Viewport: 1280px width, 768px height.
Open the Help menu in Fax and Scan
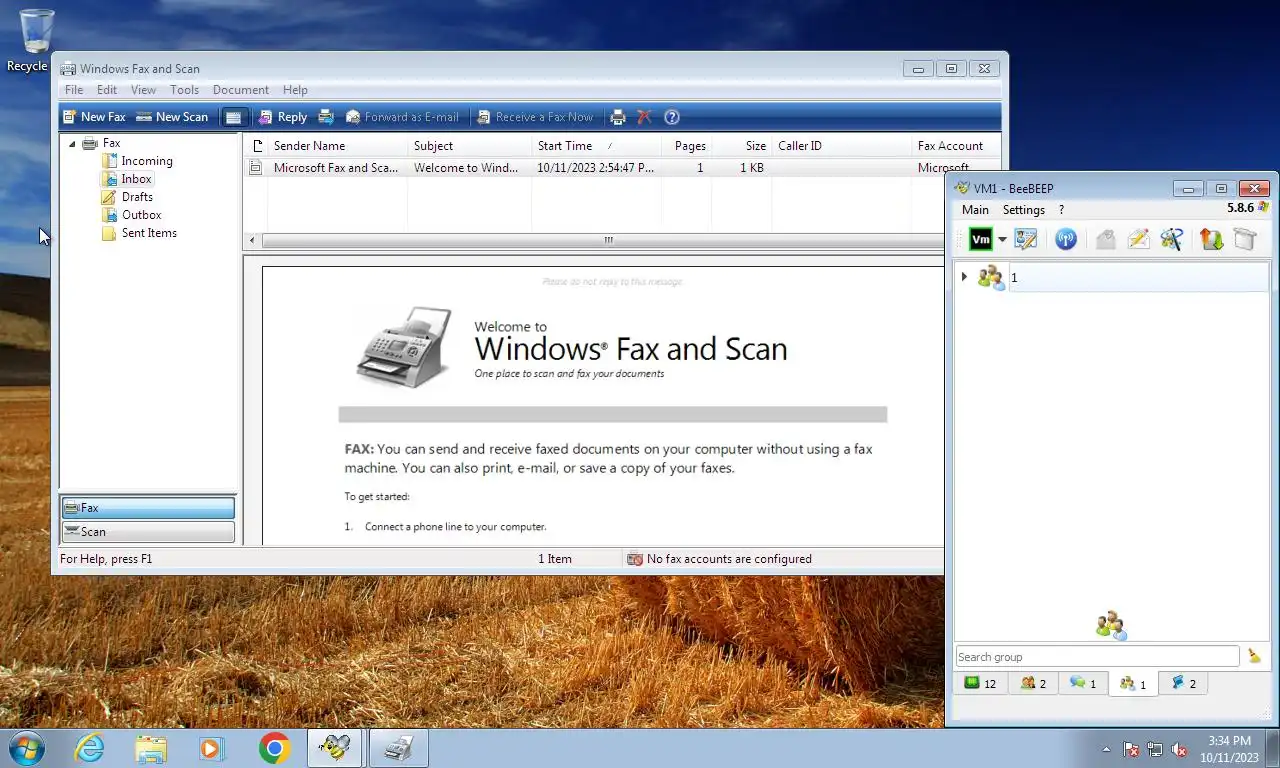point(295,90)
